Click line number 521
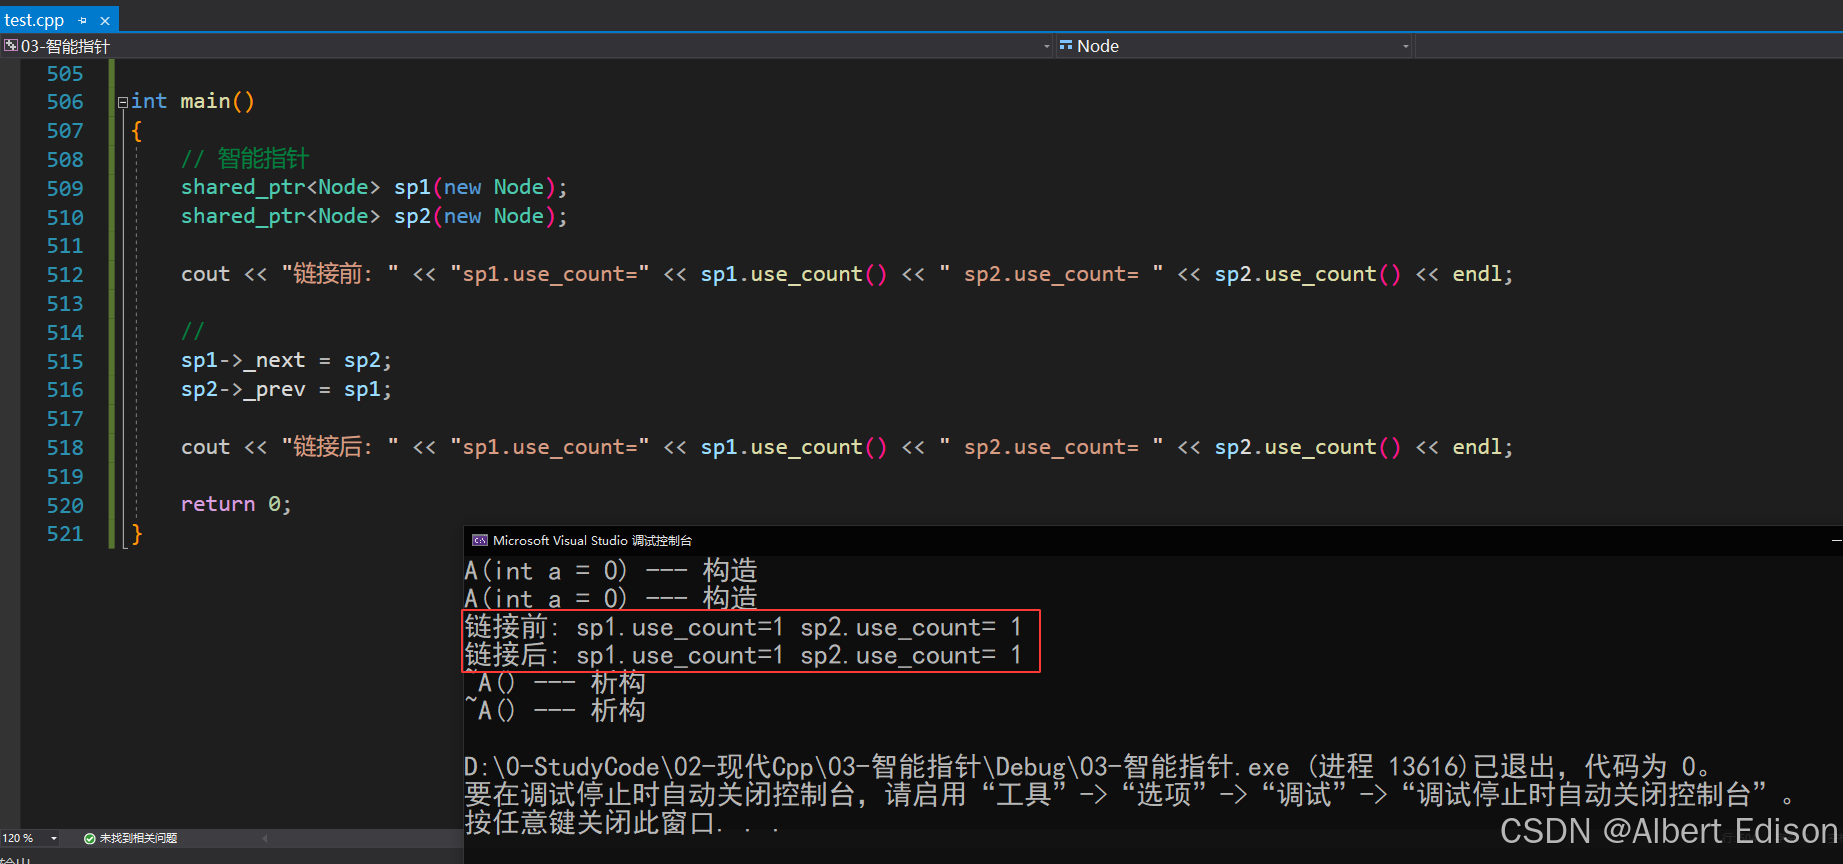1843x864 pixels. (65, 533)
